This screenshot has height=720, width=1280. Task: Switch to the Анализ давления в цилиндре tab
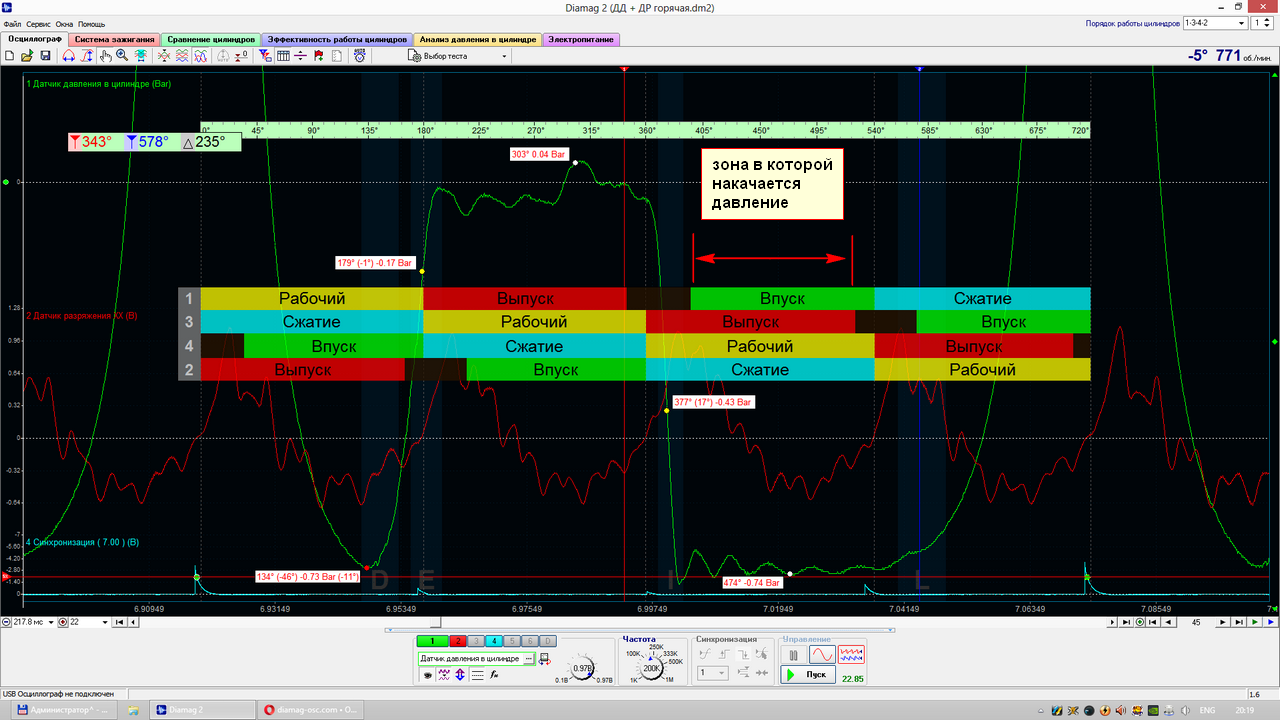click(x=478, y=40)
